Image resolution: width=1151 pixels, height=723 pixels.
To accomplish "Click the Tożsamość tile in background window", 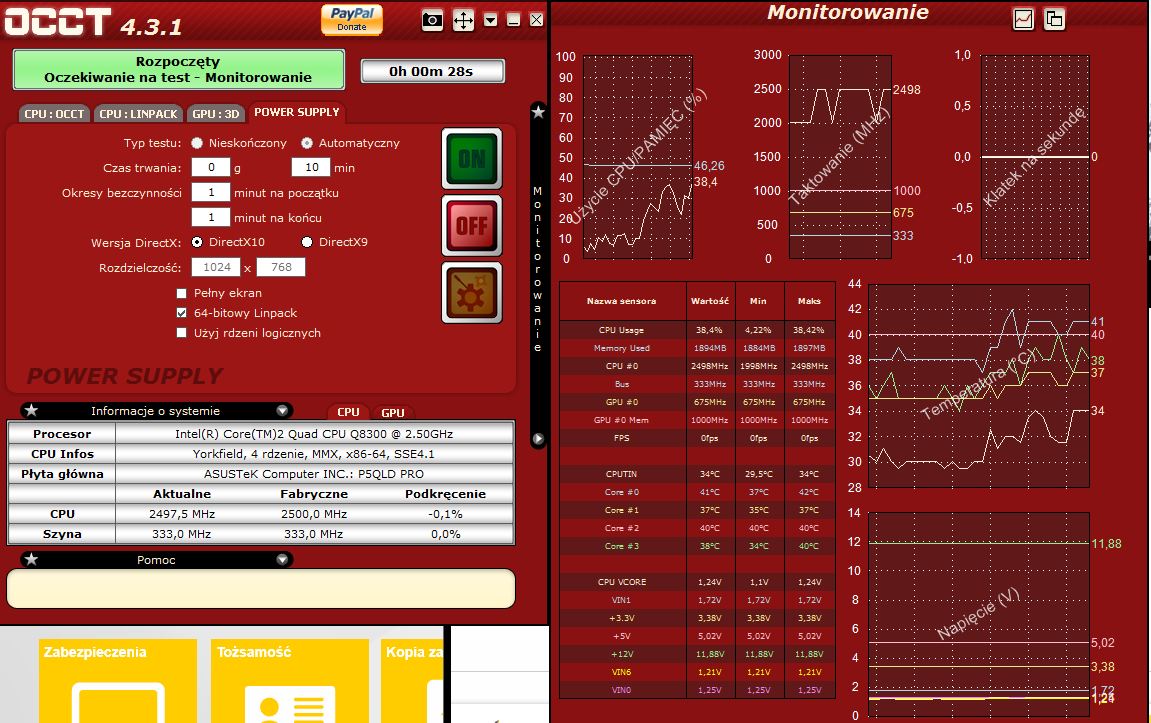I will point(289,680).
